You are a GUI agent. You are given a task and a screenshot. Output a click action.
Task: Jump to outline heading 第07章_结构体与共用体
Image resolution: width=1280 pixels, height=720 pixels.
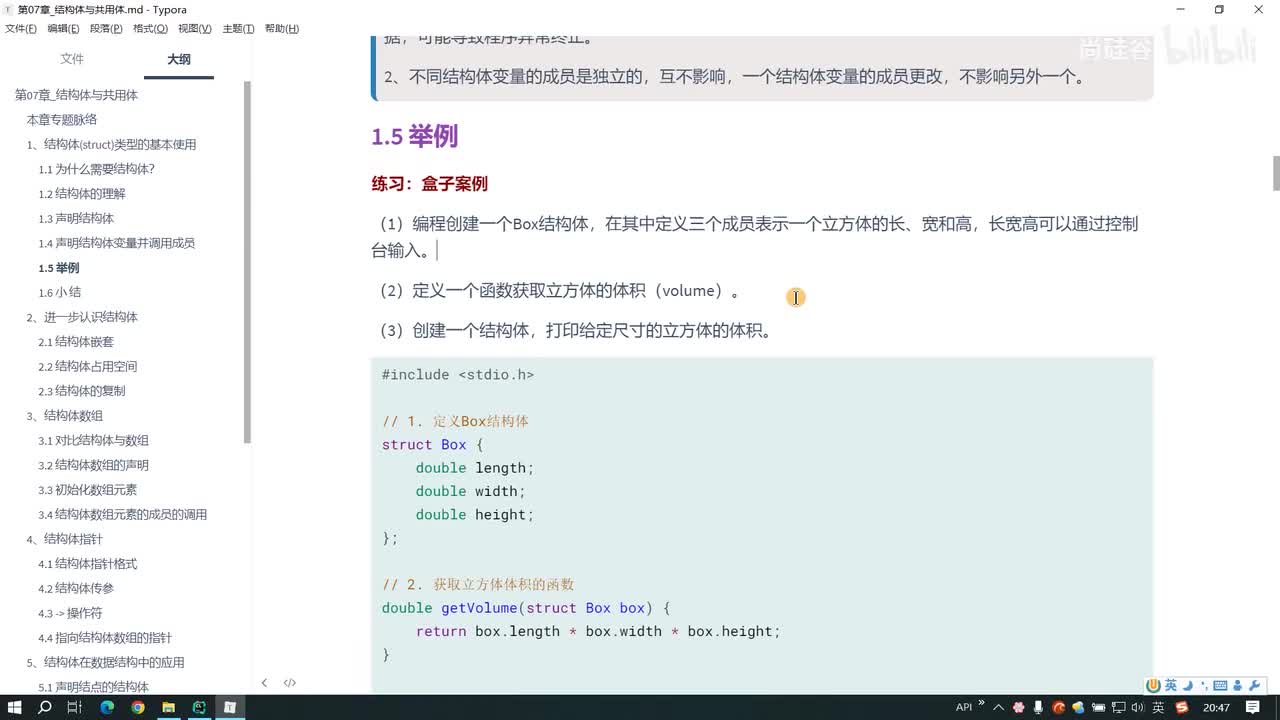tap(76, 95)
